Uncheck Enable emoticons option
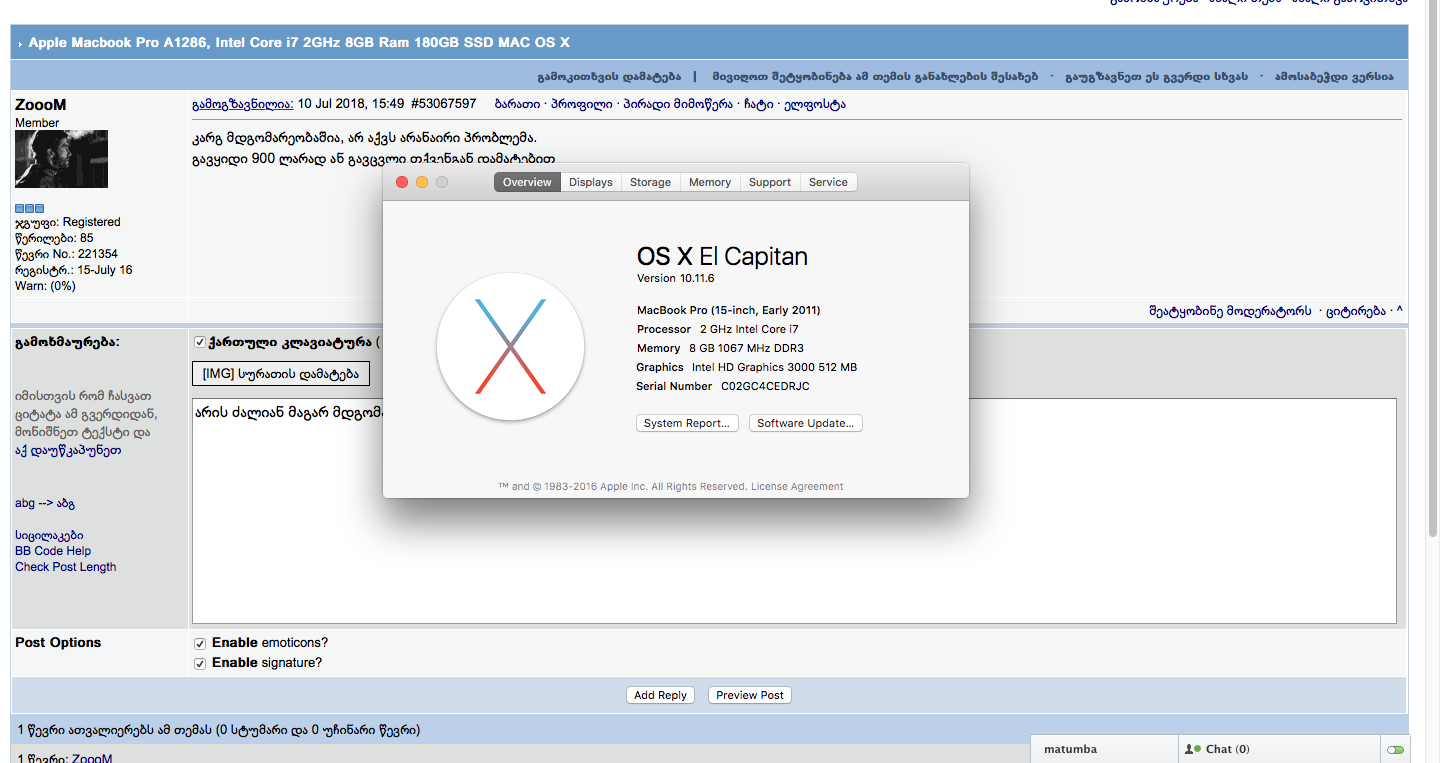Viewport: 1440px width, 763px height. click(200, 643)
